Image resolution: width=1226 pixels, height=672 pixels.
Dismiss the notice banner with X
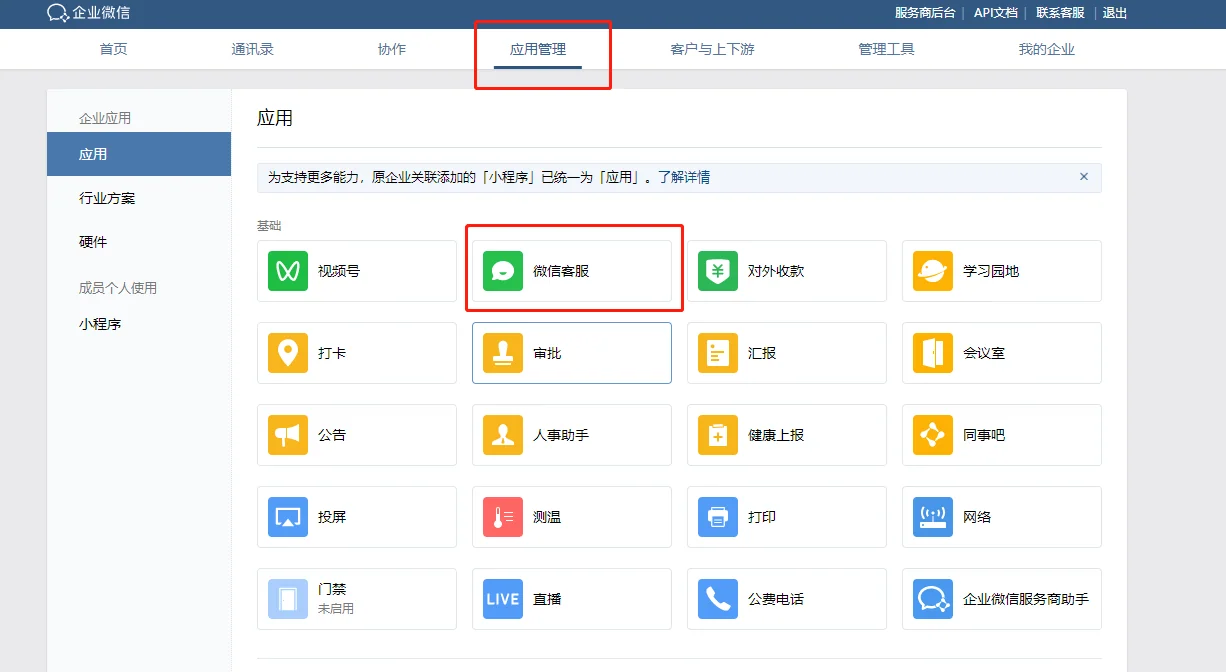tap(1083, 177)
